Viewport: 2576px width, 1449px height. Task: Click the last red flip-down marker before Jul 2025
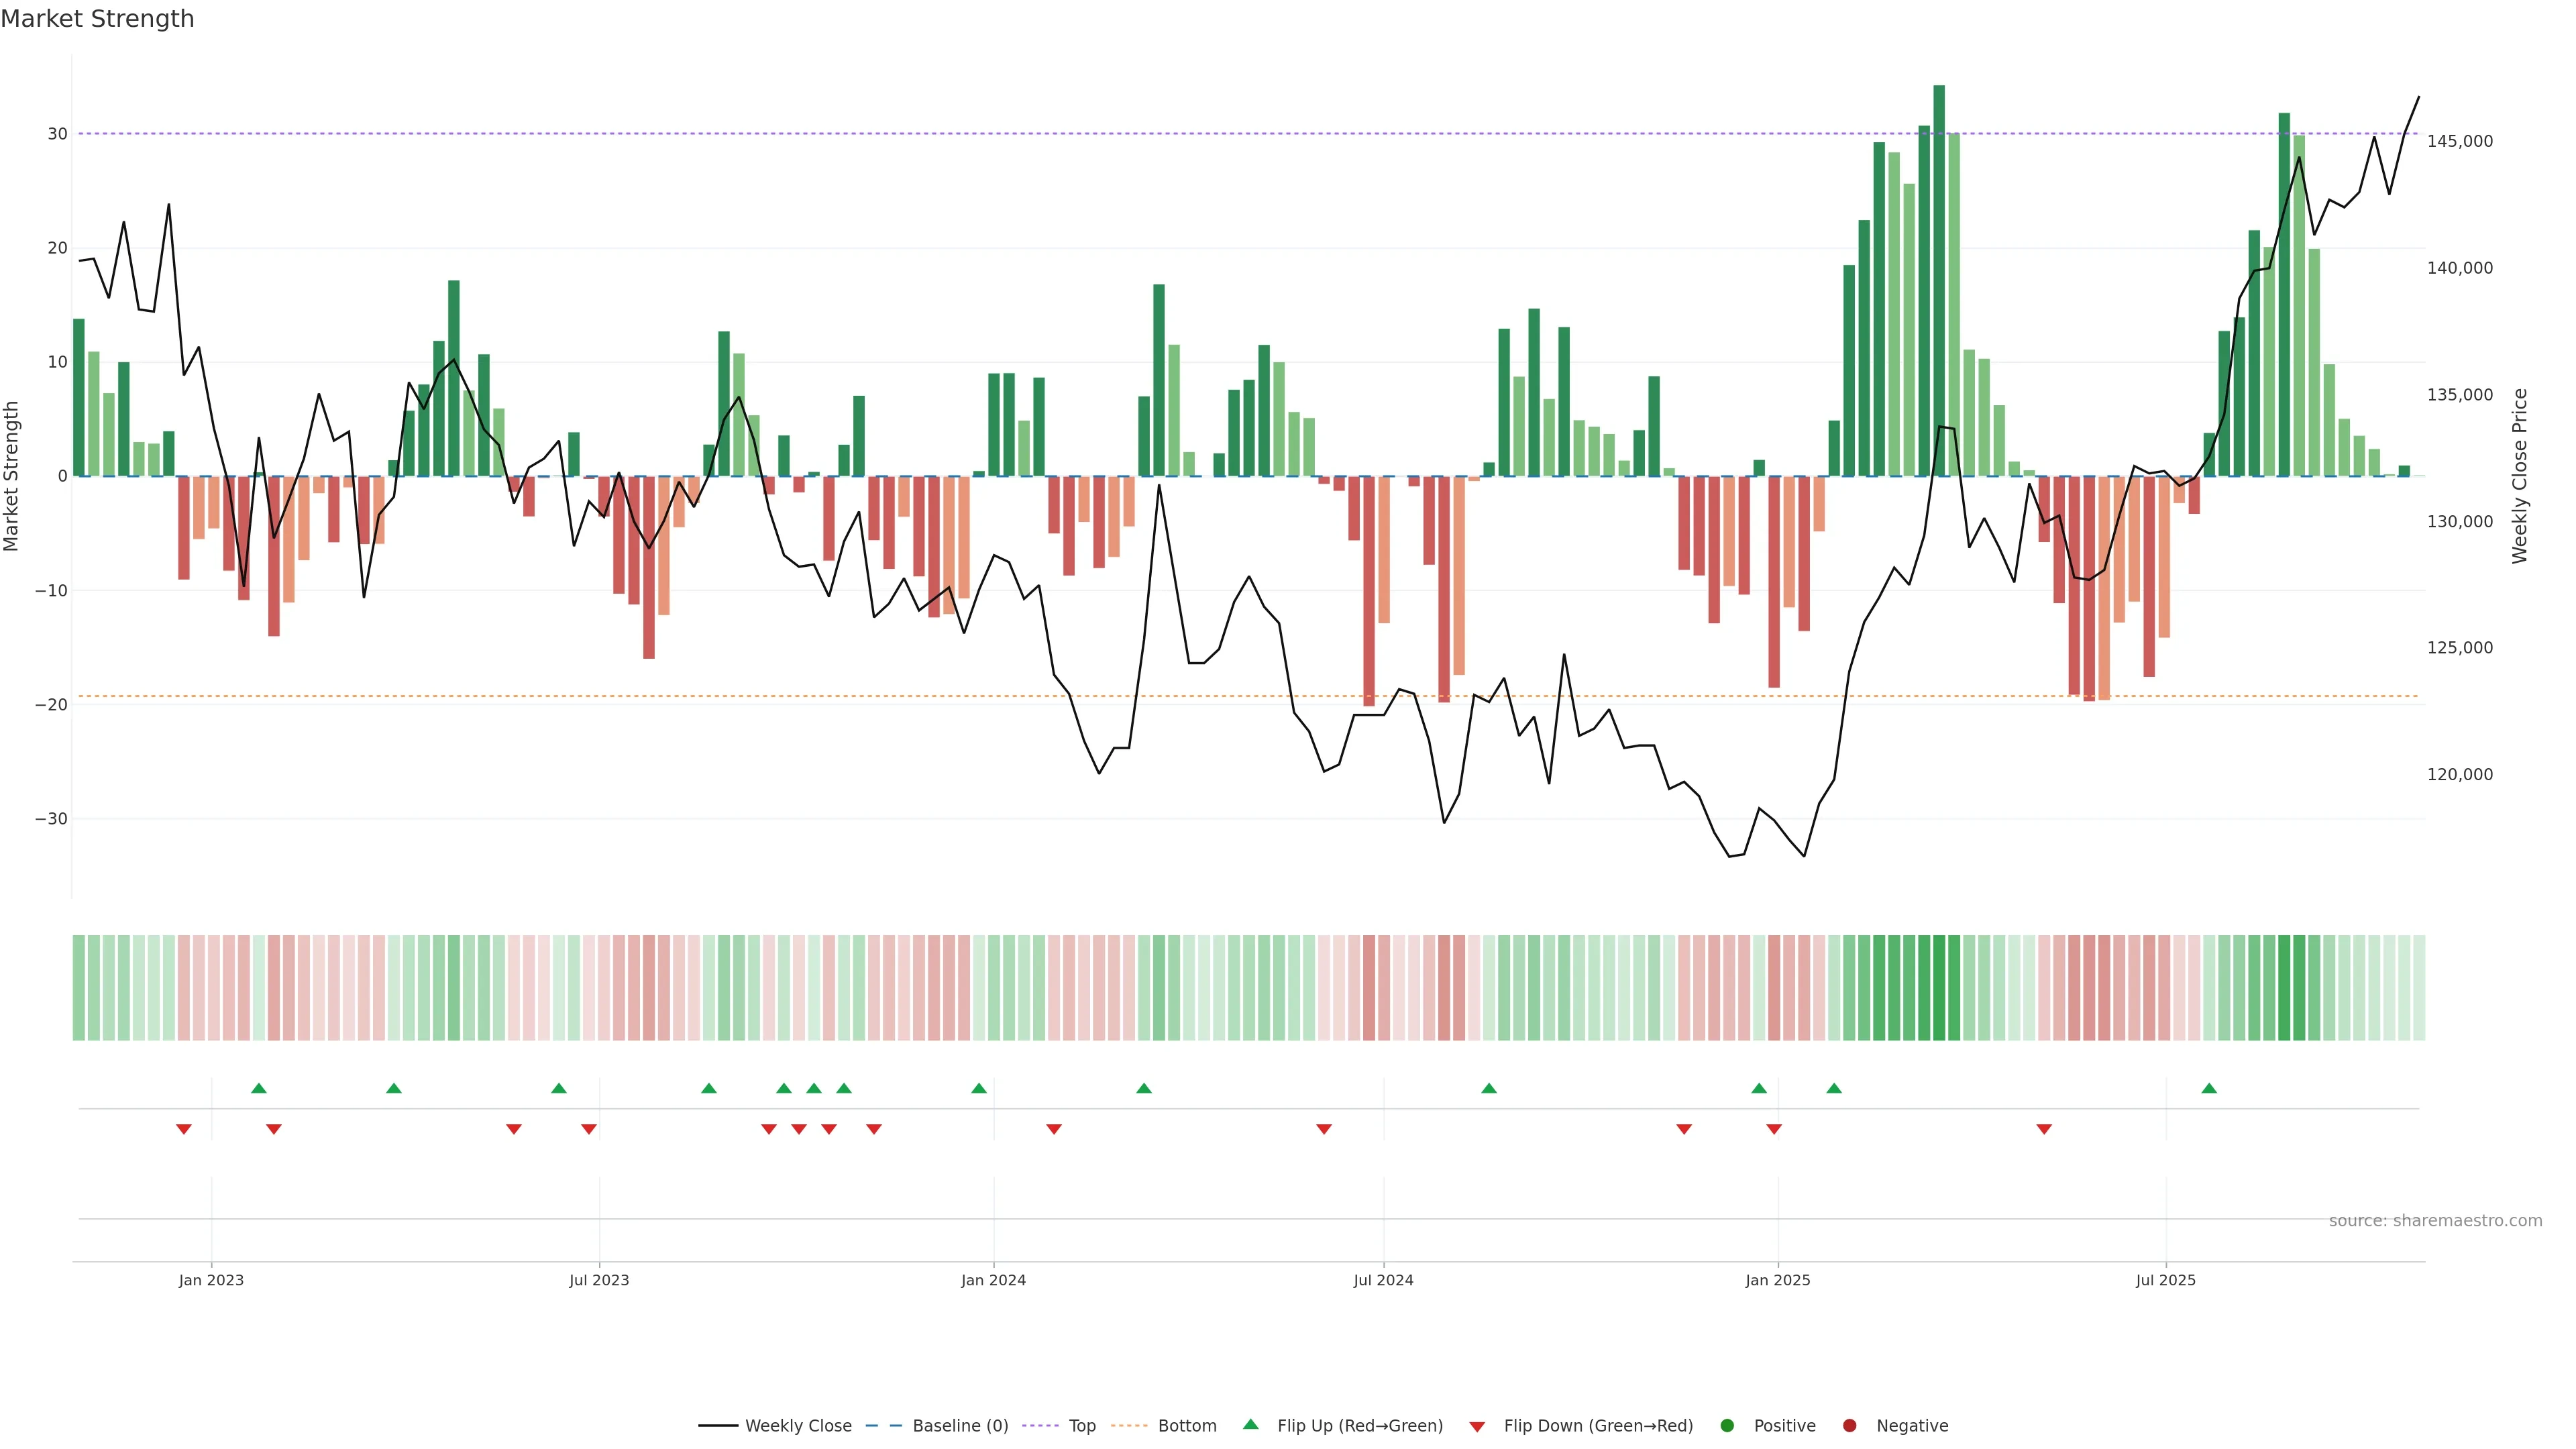[2044, 1129]
